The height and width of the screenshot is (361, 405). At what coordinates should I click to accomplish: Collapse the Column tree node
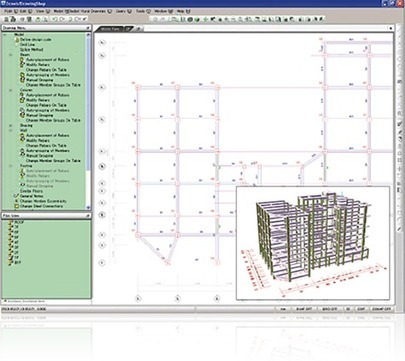pos(10,90)
